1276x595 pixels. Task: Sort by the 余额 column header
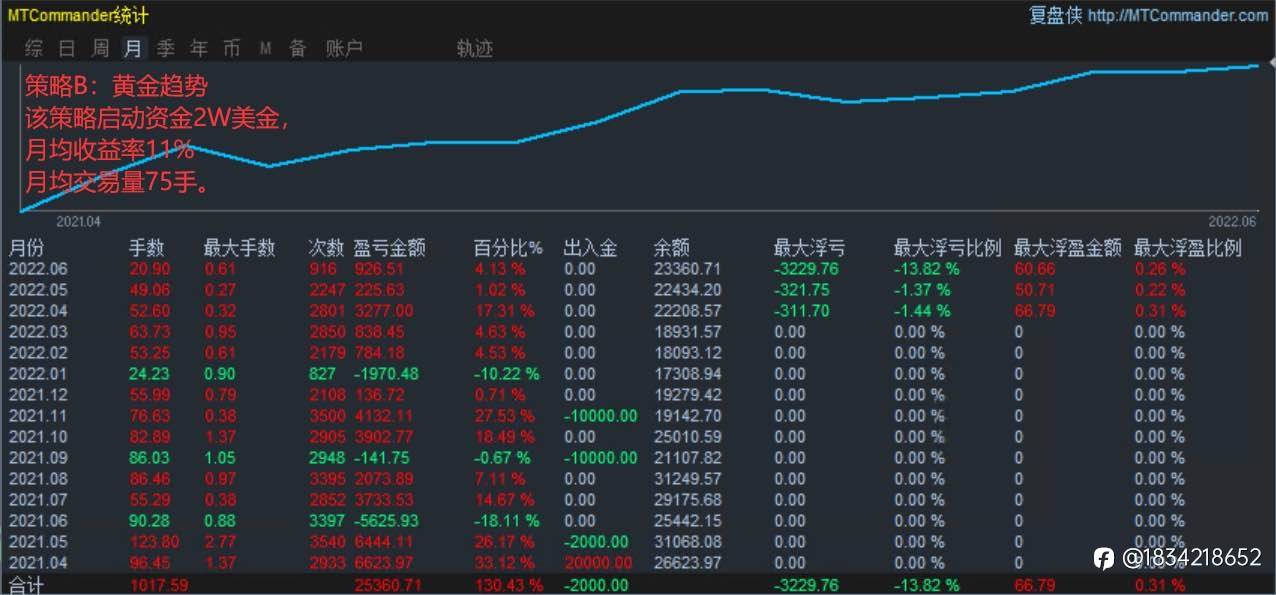click(x=672, y=248)
